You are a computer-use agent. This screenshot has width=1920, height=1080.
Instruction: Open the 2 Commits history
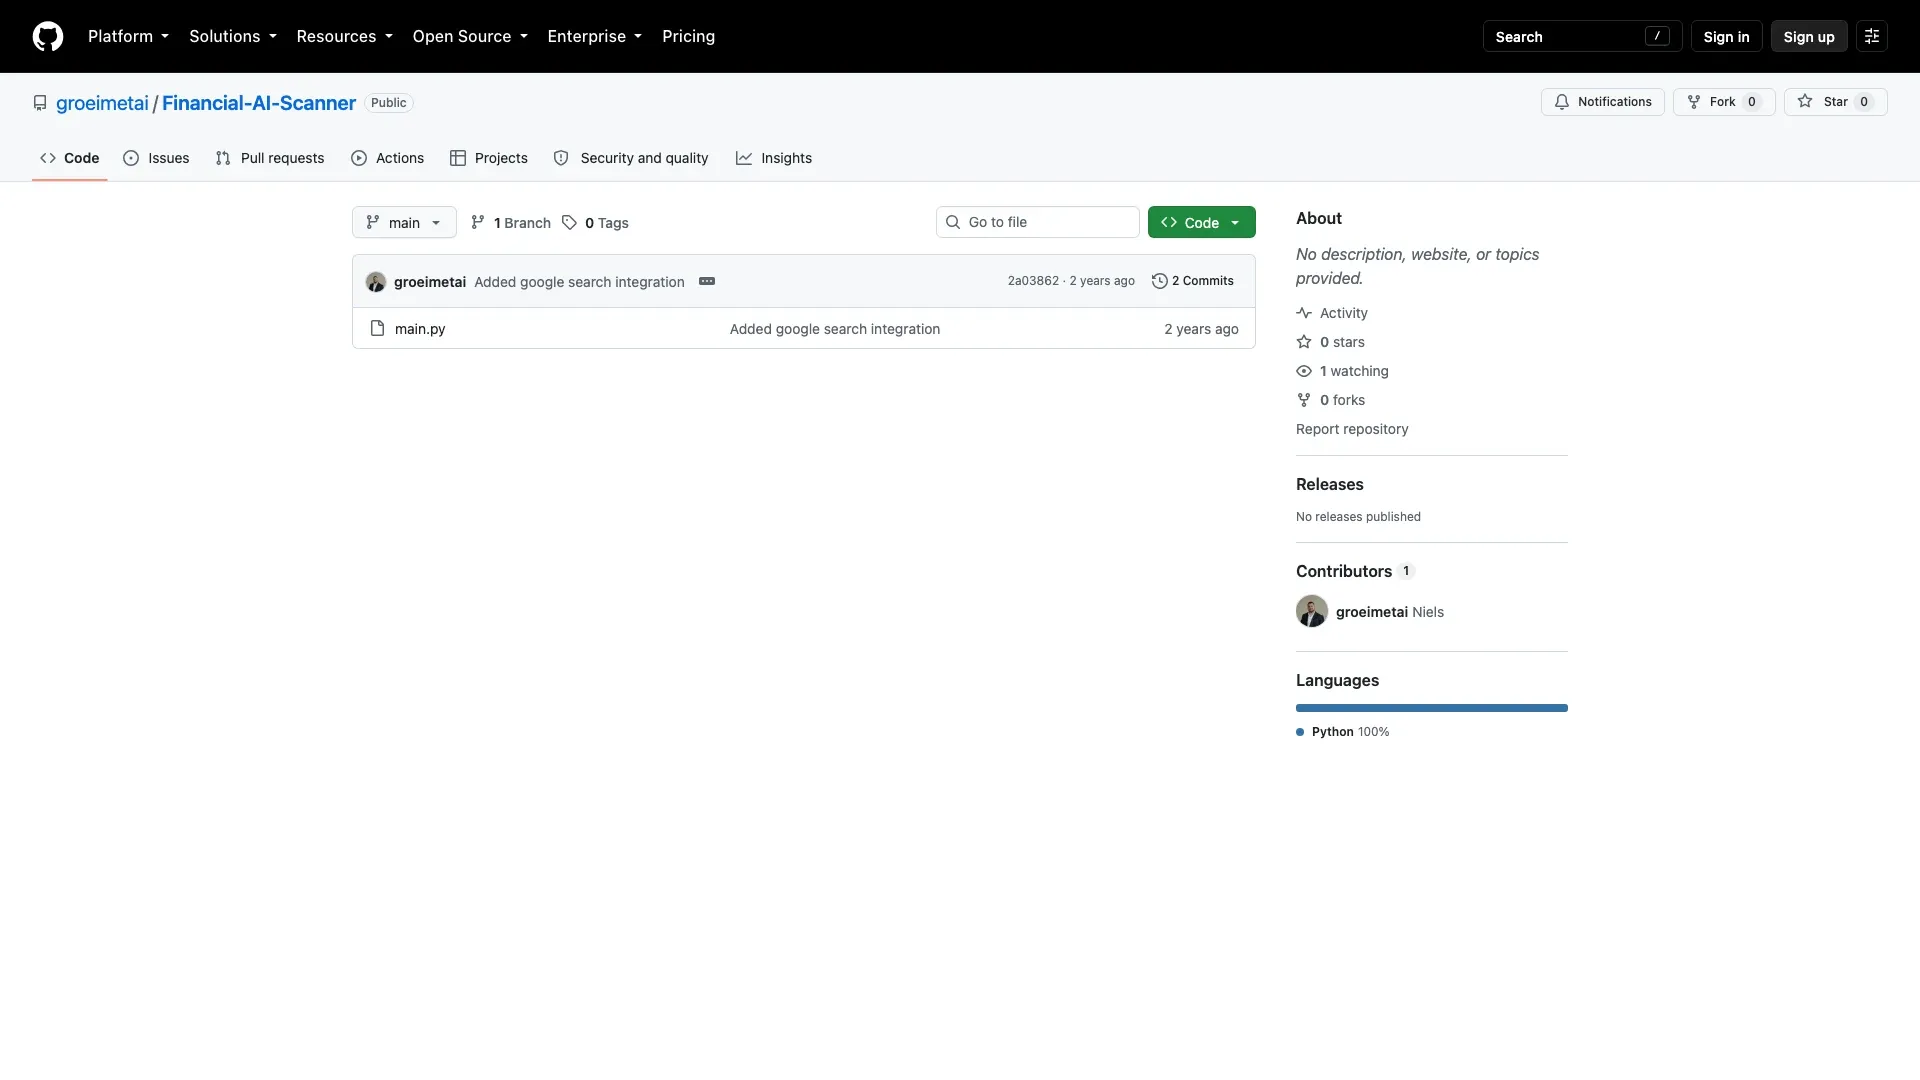1193,281
